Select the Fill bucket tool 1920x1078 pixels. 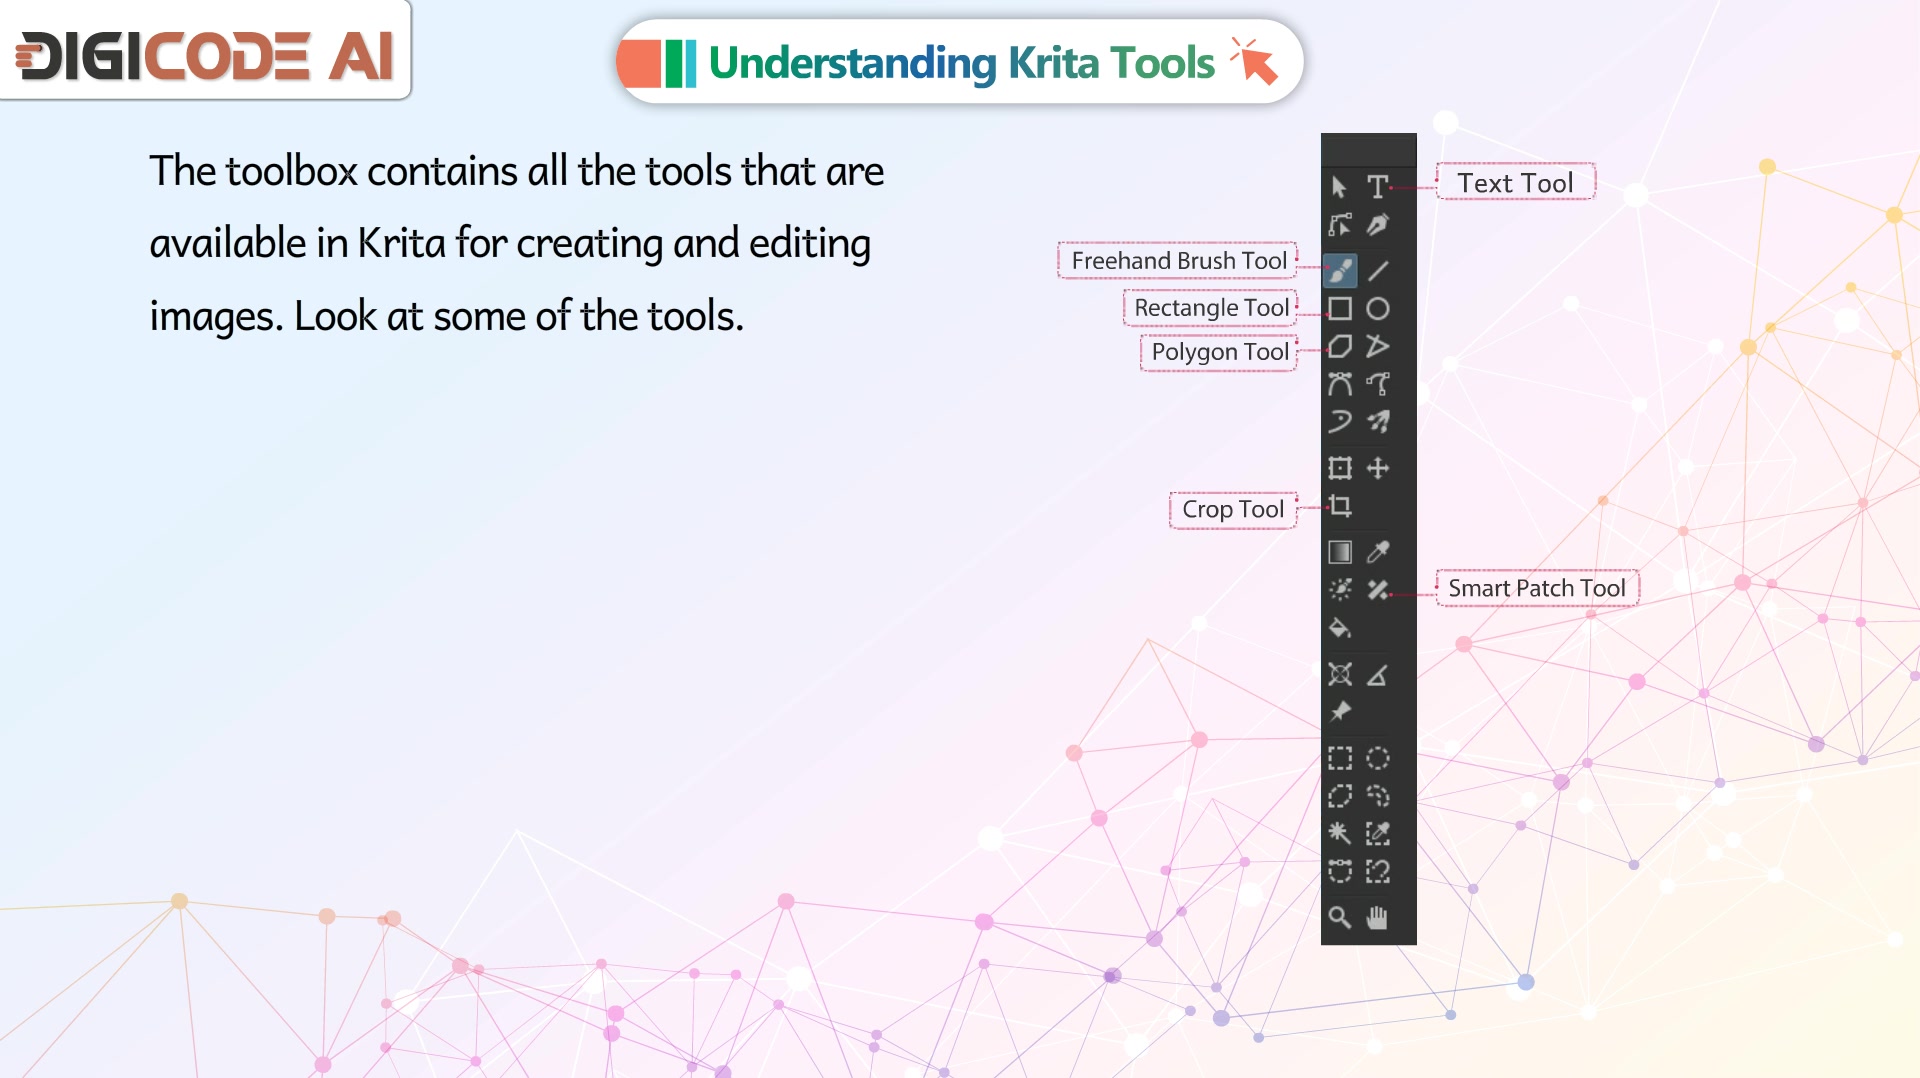tap(1340, 628)
